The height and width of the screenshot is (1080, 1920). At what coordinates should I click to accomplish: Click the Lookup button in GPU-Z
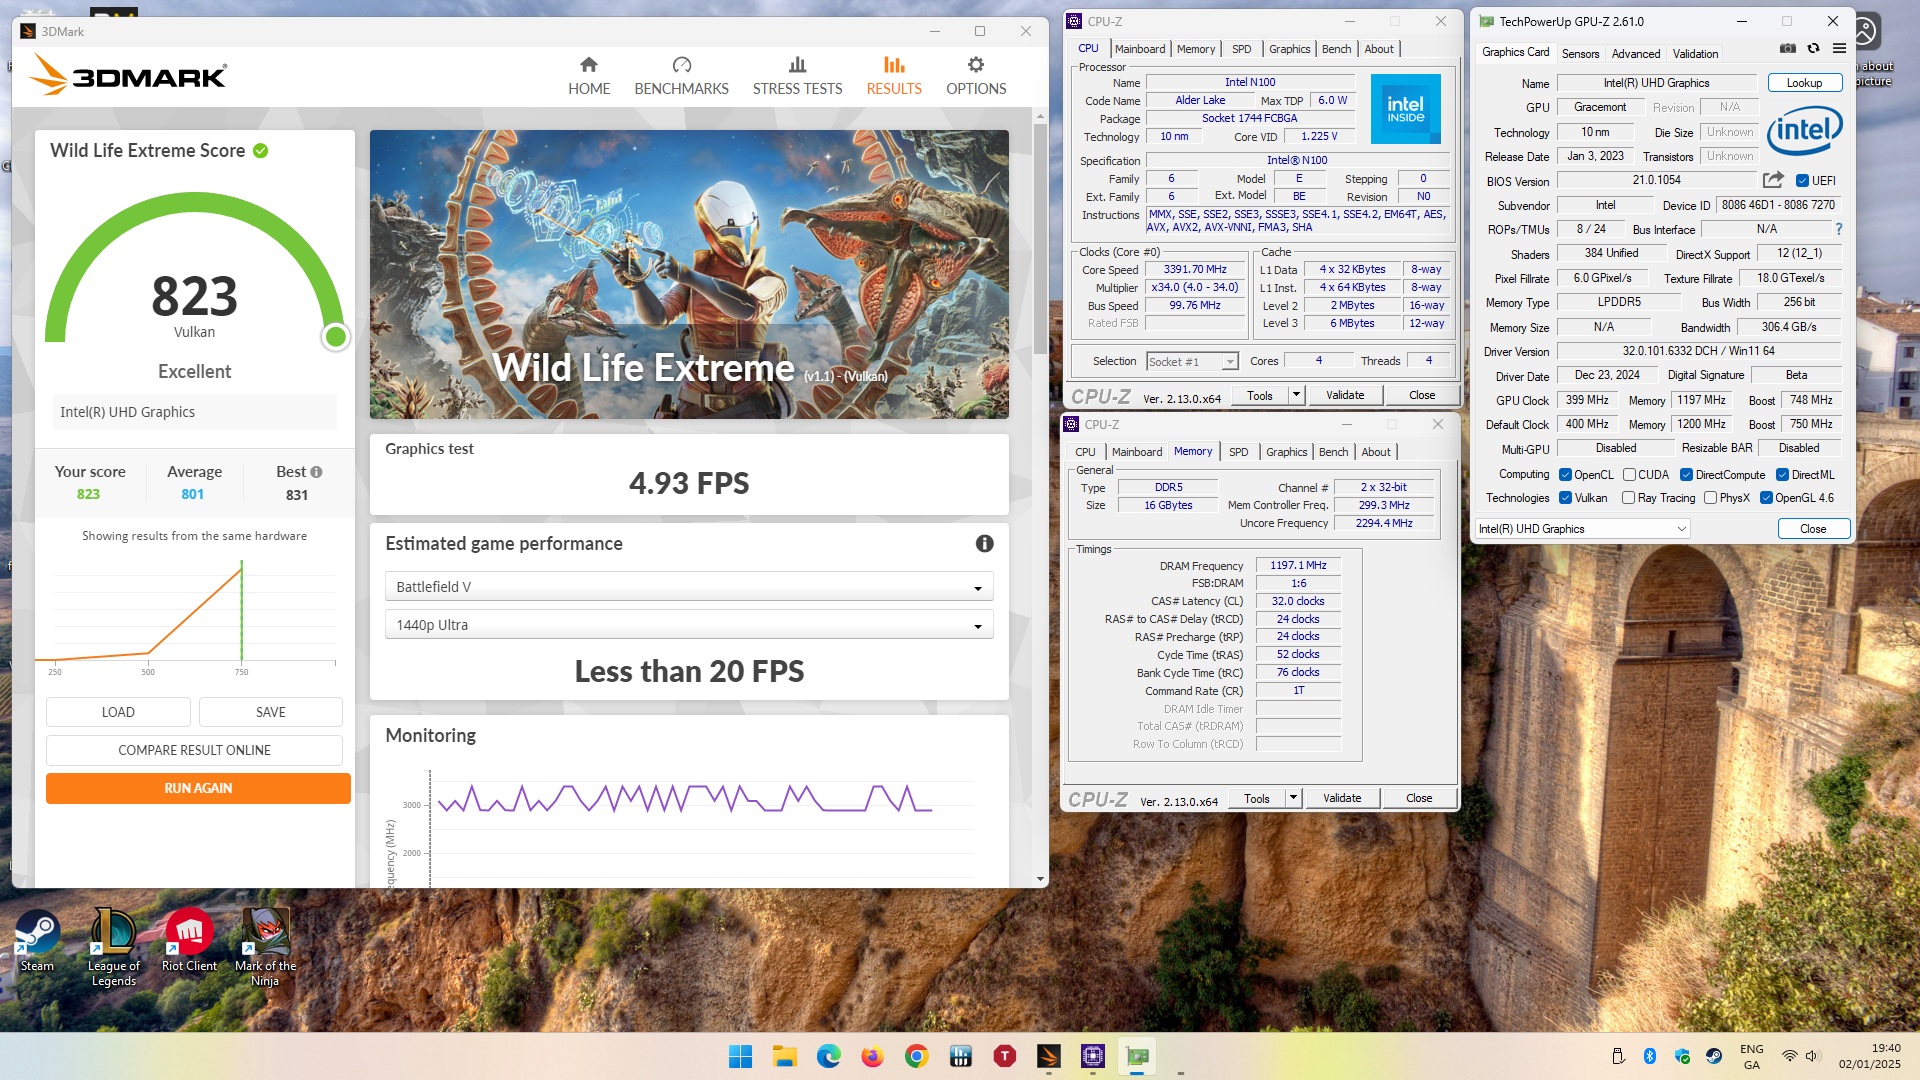point(1804,83)
